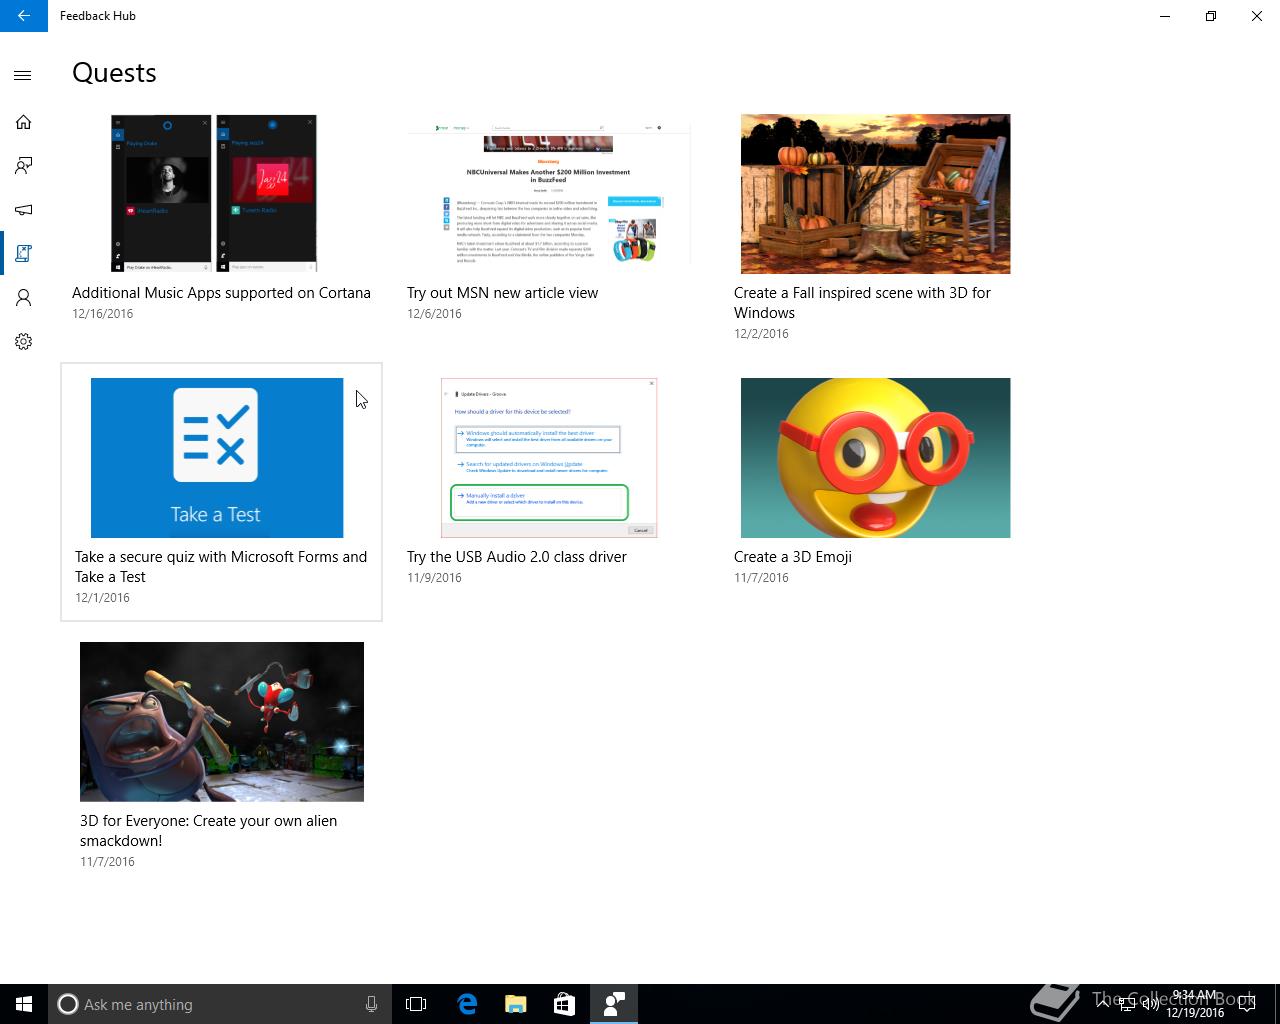The height and width of the screenshot is (1024, 1280).
Task: Open the Take a Test thumbnail
Action: click(217, 458)
